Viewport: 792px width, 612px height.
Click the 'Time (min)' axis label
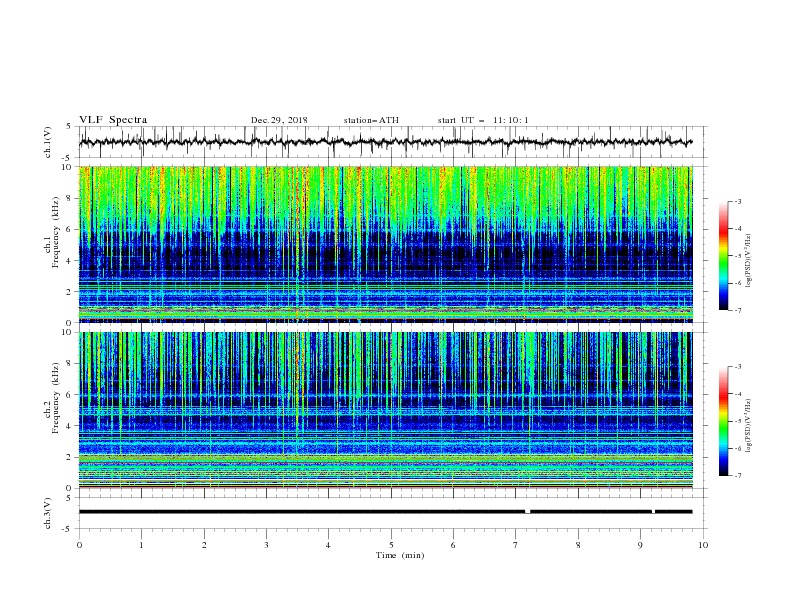tap(400, 555)
